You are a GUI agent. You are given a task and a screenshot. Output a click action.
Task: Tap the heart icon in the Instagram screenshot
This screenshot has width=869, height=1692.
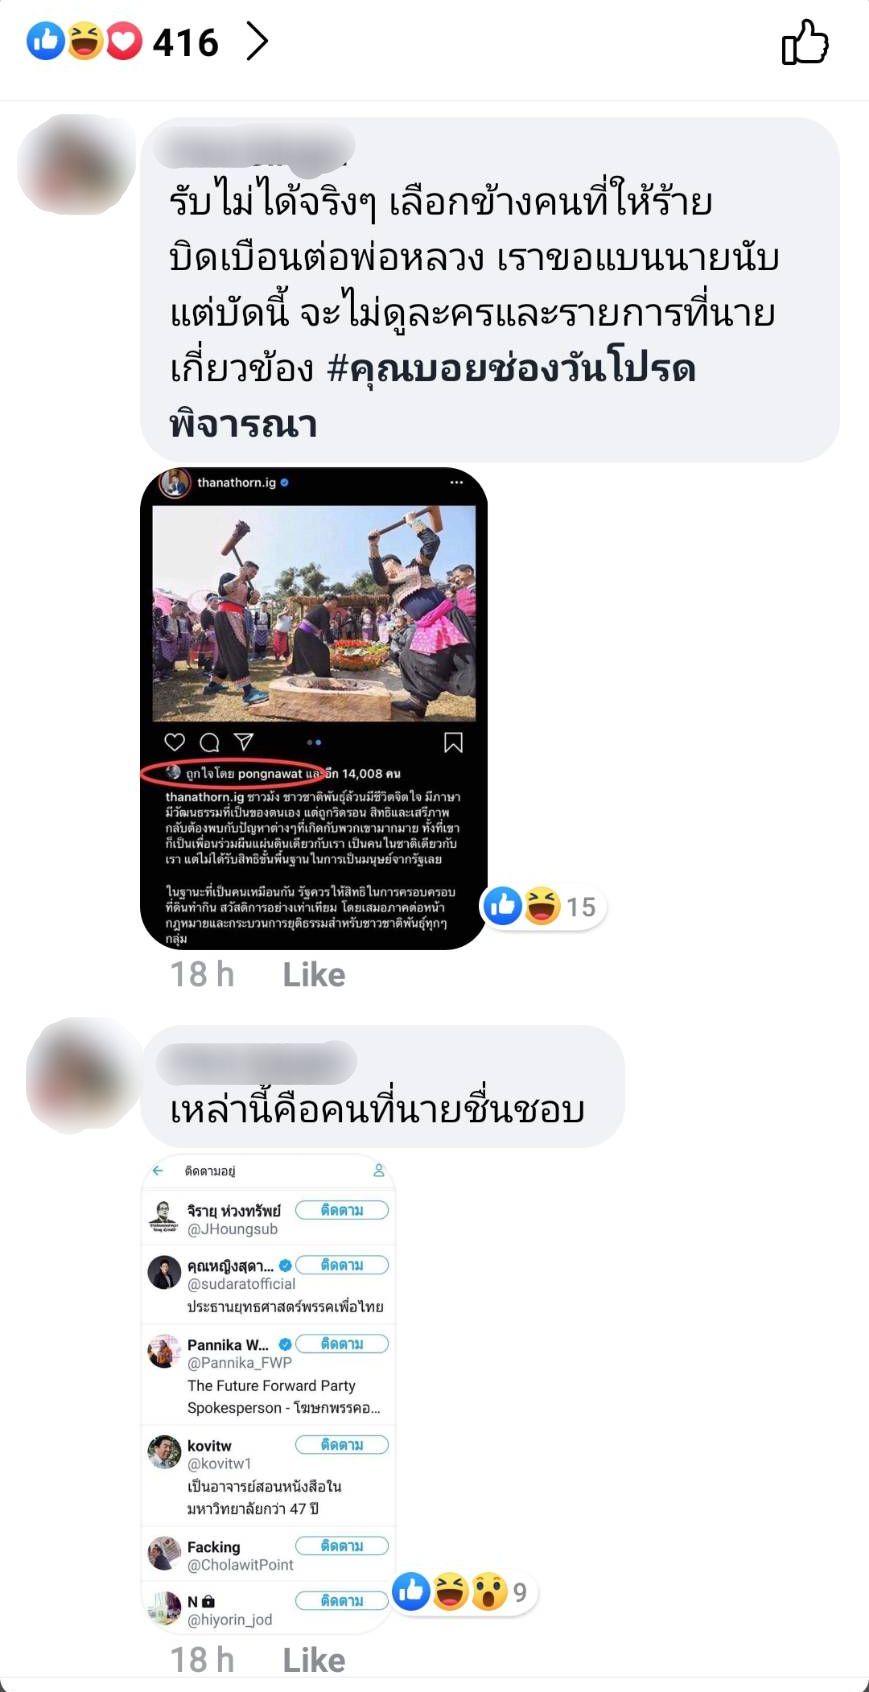click(175, 742)
